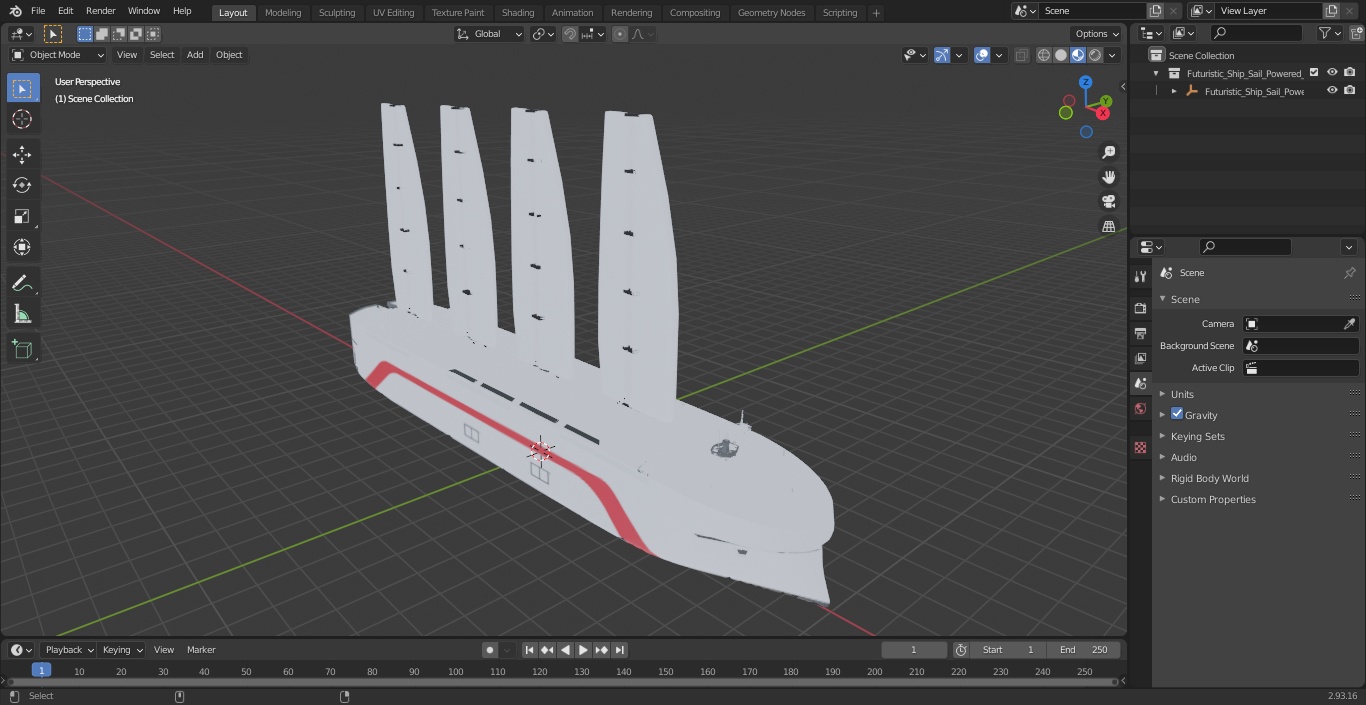Open the Object Mode dropdown
The height and width of the screenshot is (705, 1366).
tap(58, 55)
